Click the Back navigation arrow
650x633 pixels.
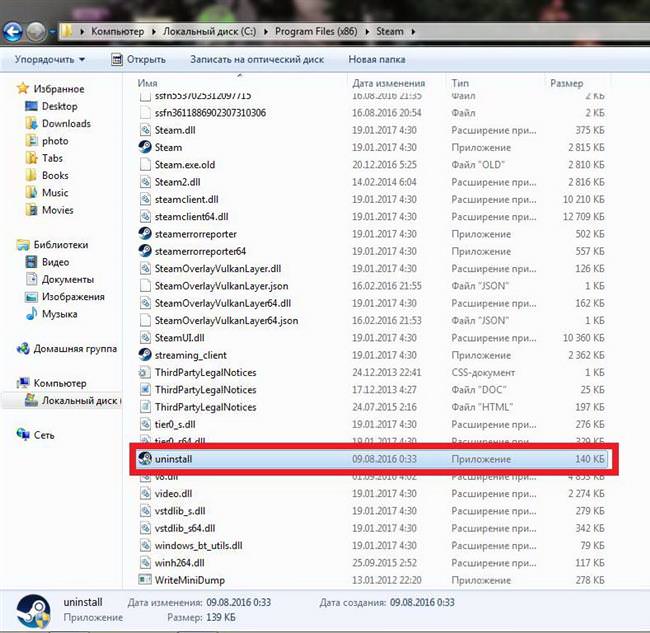(x=12, y=32)
